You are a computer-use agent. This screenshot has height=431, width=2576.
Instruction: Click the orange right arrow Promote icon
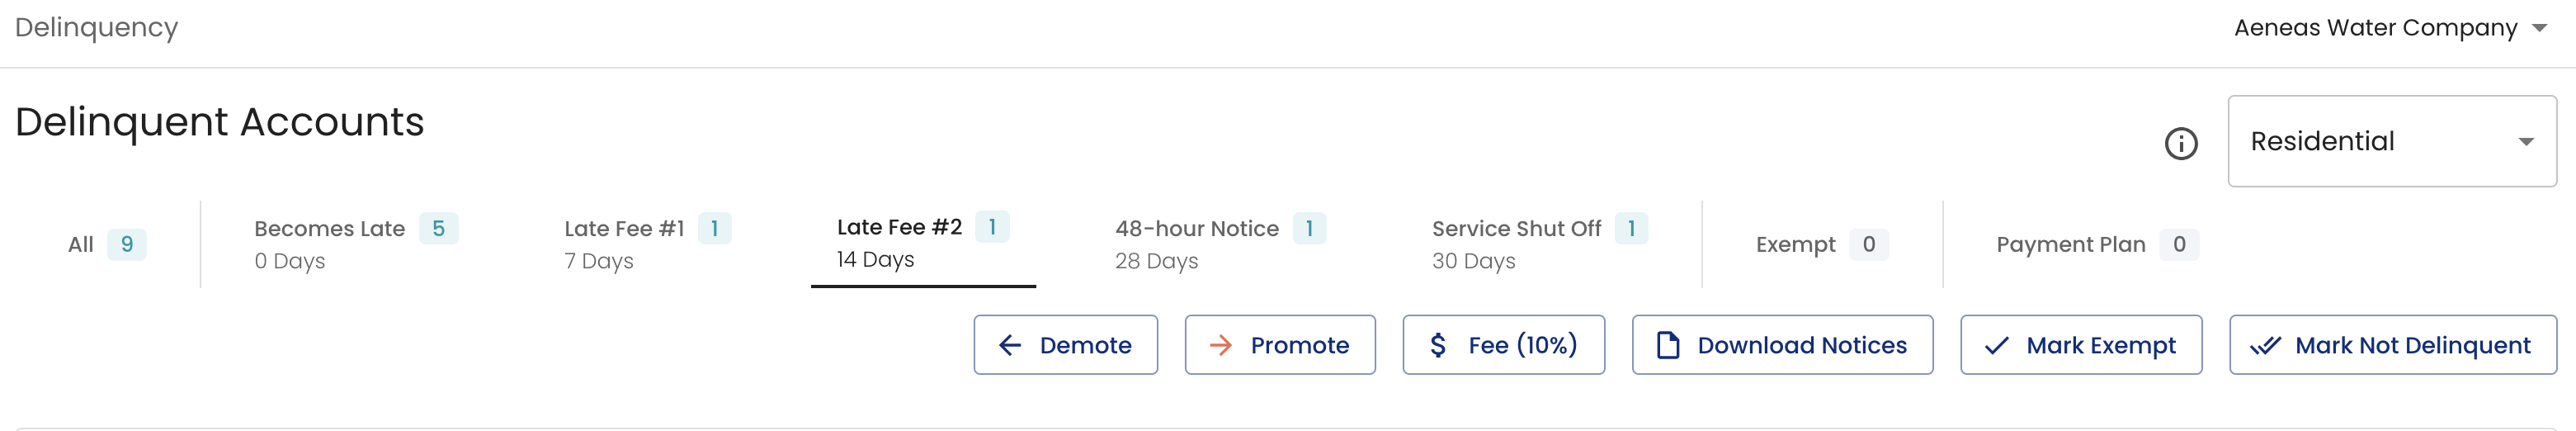pyautogui.click(x=1220, y=346)
